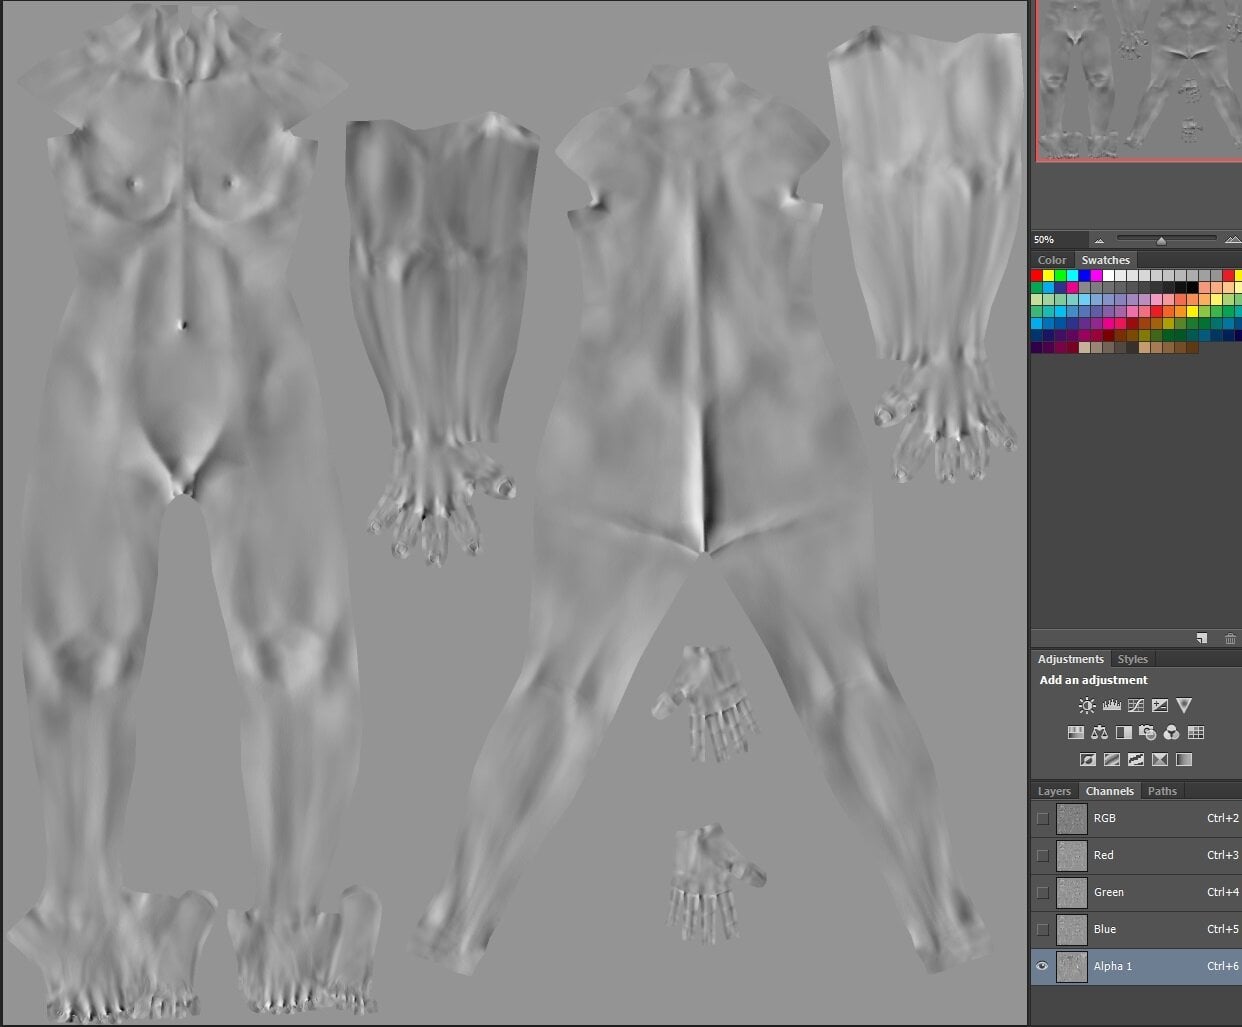Screen dimensions: 1242x1027
Task: Add a Vibrance adjustment
Action: click(1184, 706)
